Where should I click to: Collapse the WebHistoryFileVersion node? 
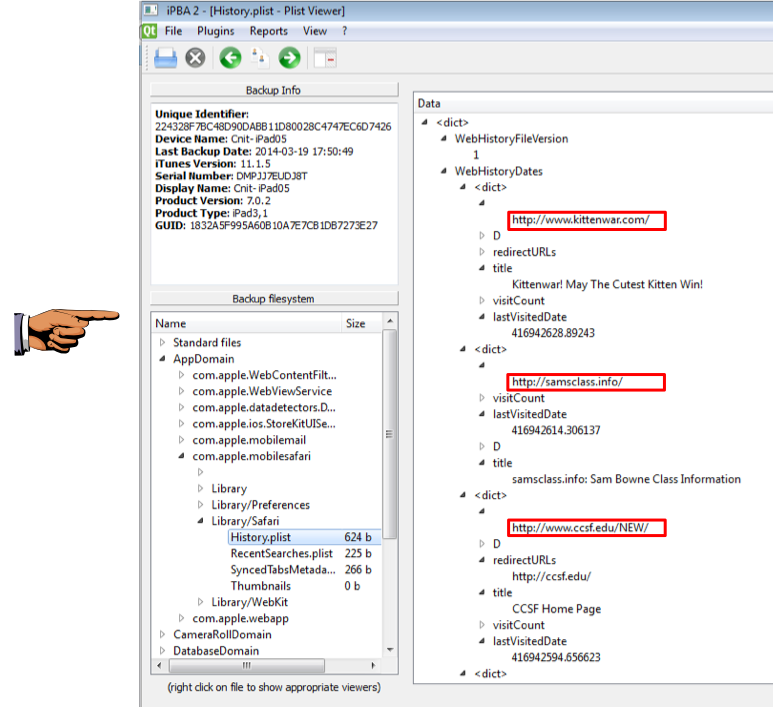coord(444,139)
